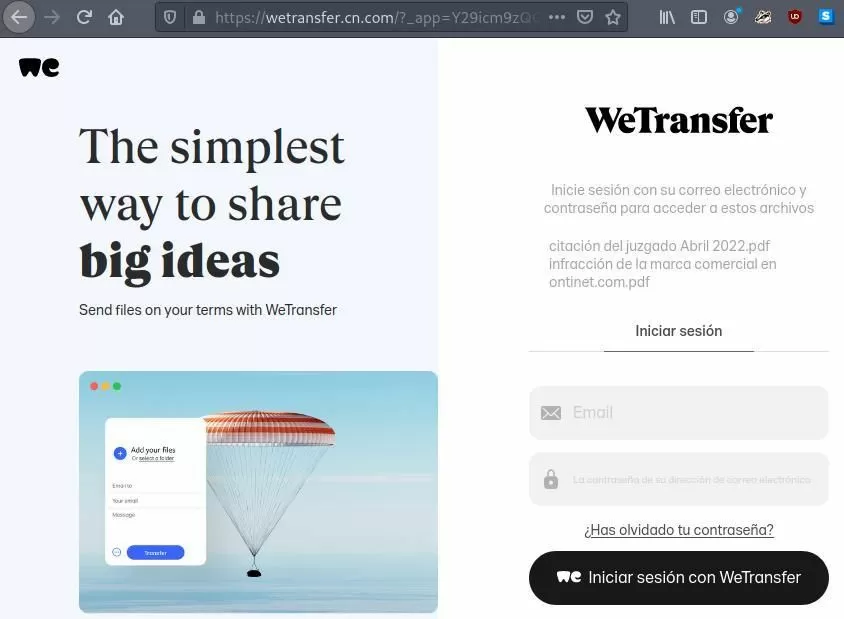Viewport: 844px width, 619px height.
Task: Click the URL address bar text
Action: (x=375, y=18)
